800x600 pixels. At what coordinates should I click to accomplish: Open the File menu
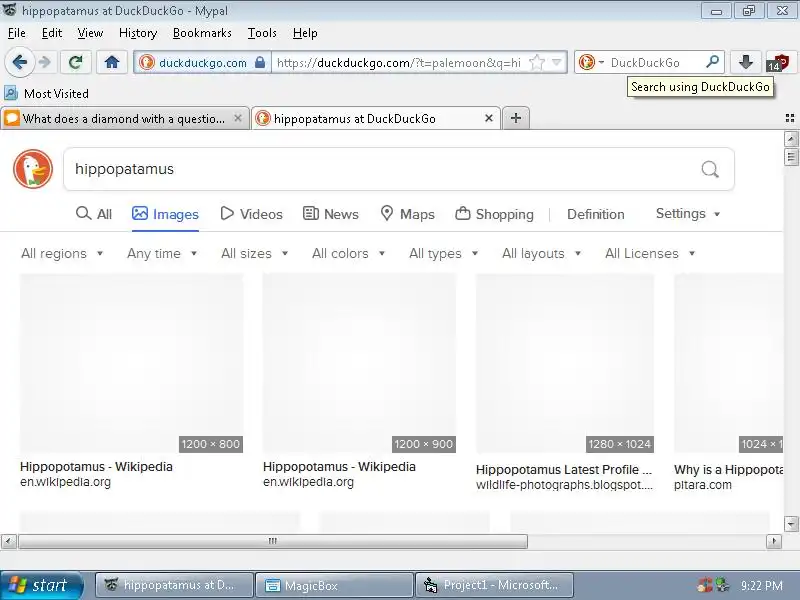pyautogui.click(x=17, y=33)
